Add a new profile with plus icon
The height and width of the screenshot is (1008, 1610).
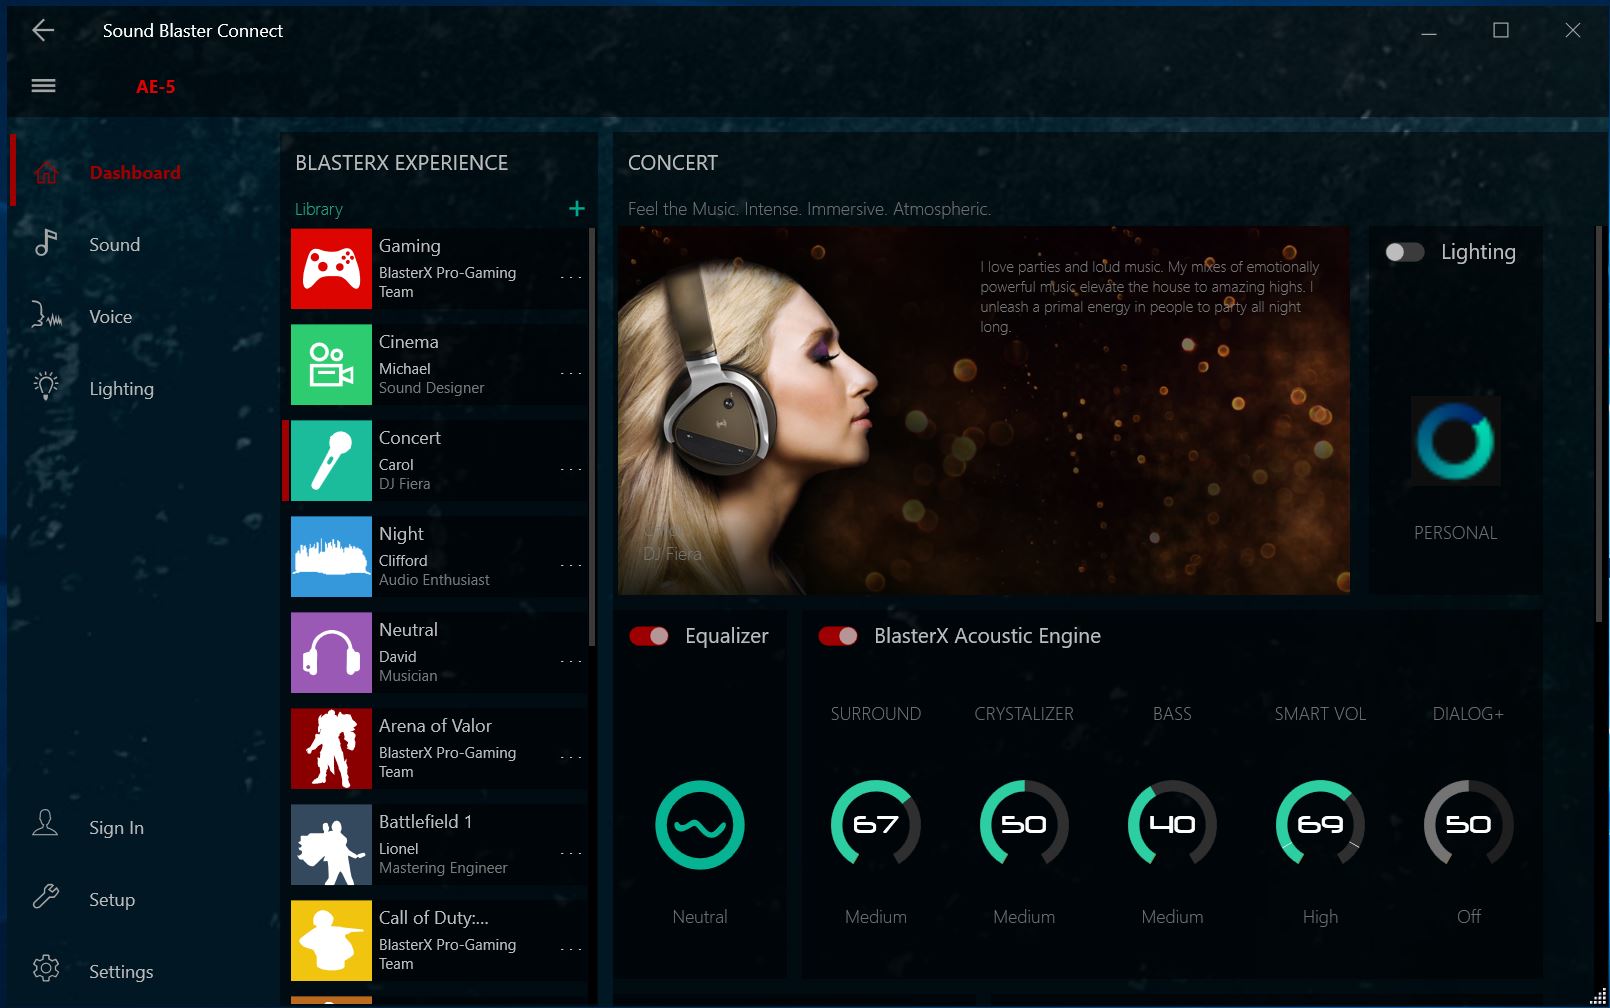tap(577, 208)
